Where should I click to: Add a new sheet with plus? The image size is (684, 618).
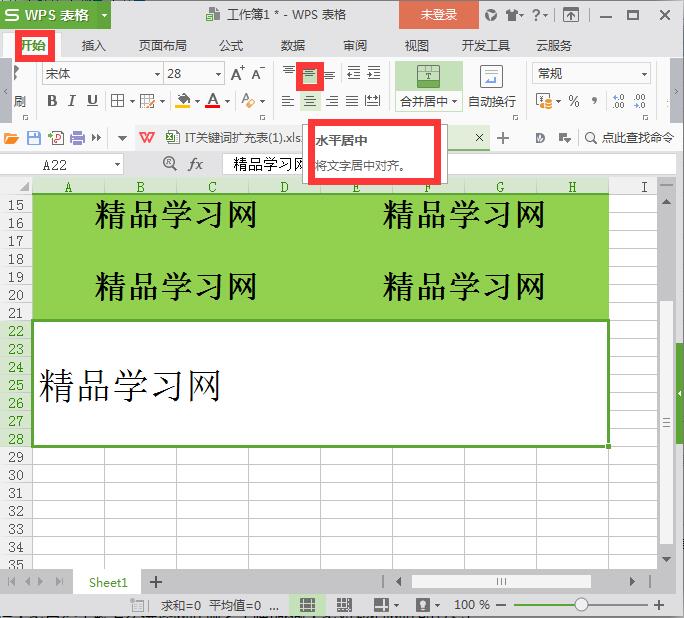coord(156,582)
